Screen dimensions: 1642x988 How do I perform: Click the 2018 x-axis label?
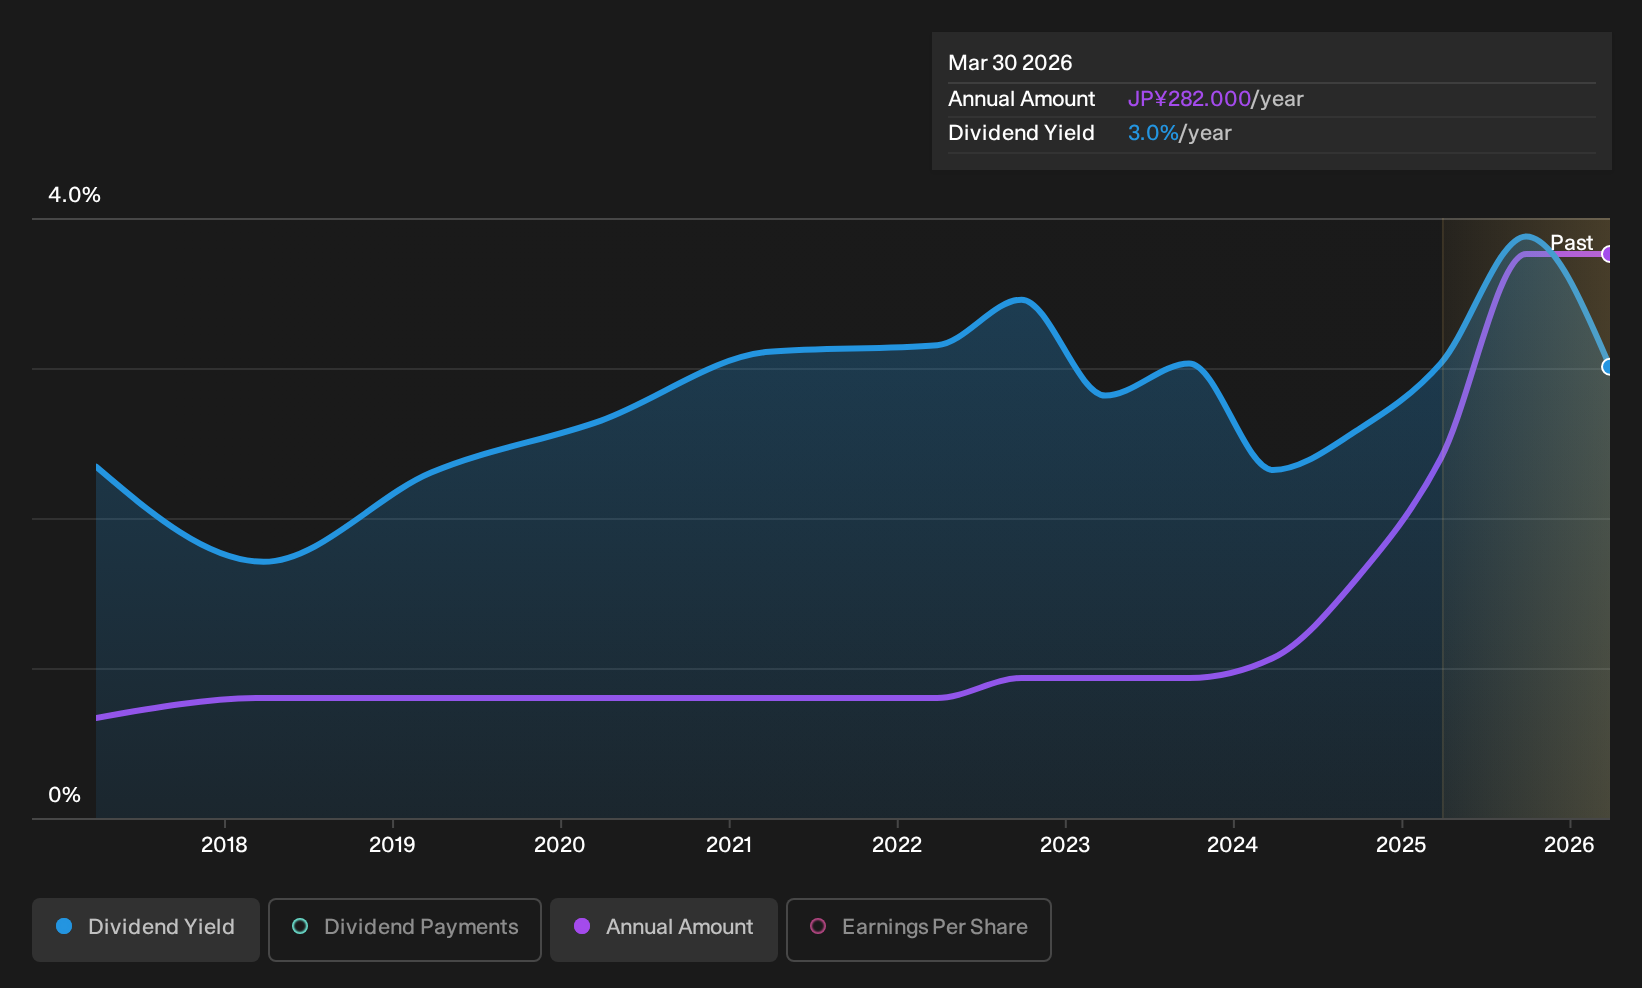click(x=224, y=845)
